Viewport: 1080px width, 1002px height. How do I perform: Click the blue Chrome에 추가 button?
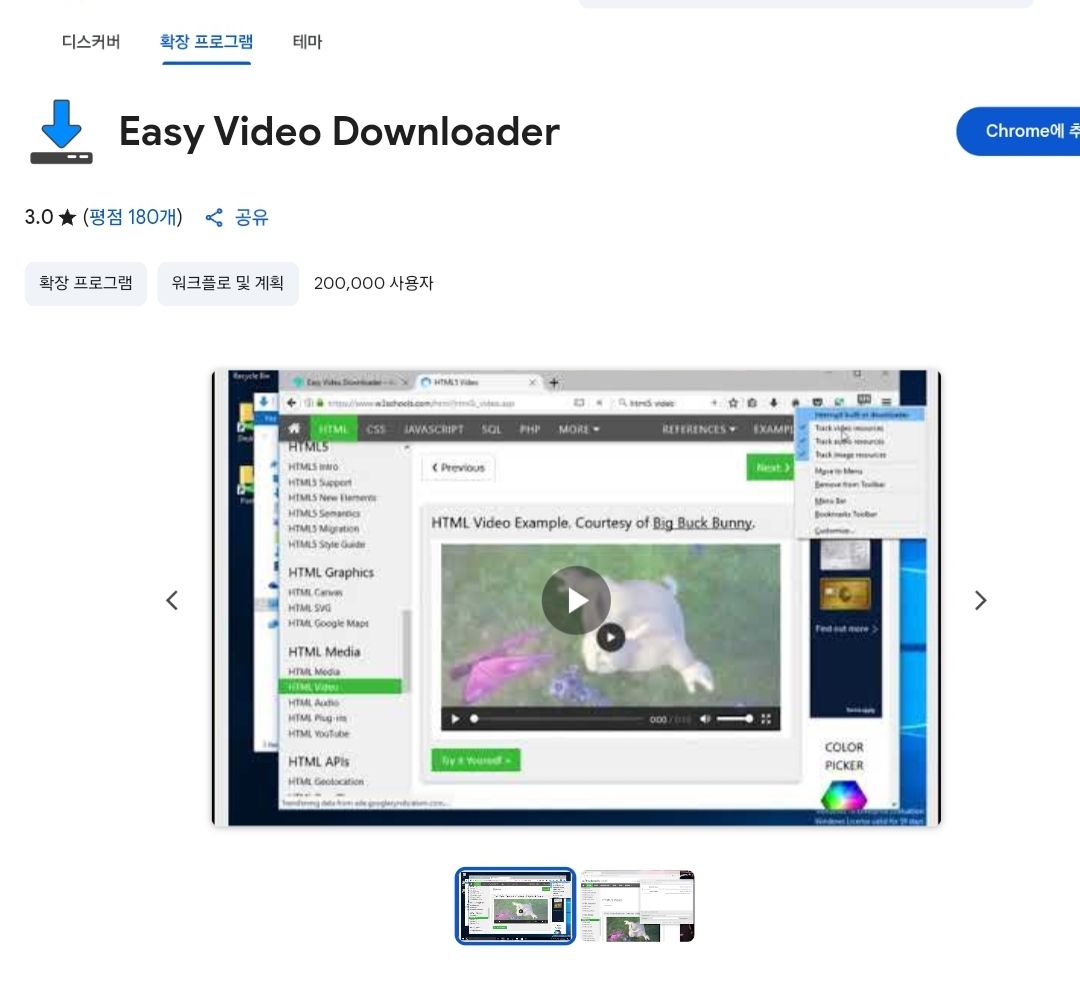1018,132
